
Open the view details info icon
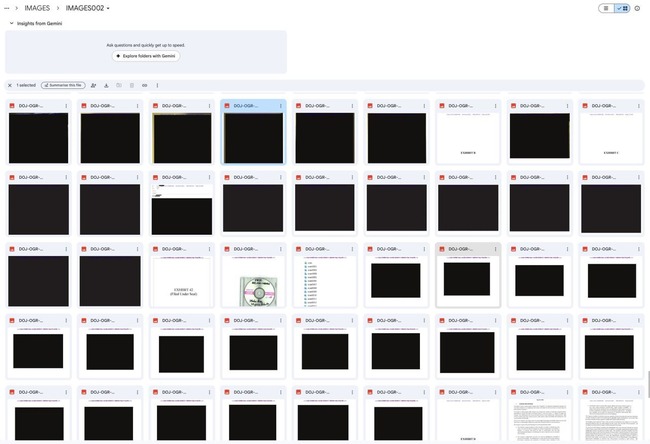(637, 8)
